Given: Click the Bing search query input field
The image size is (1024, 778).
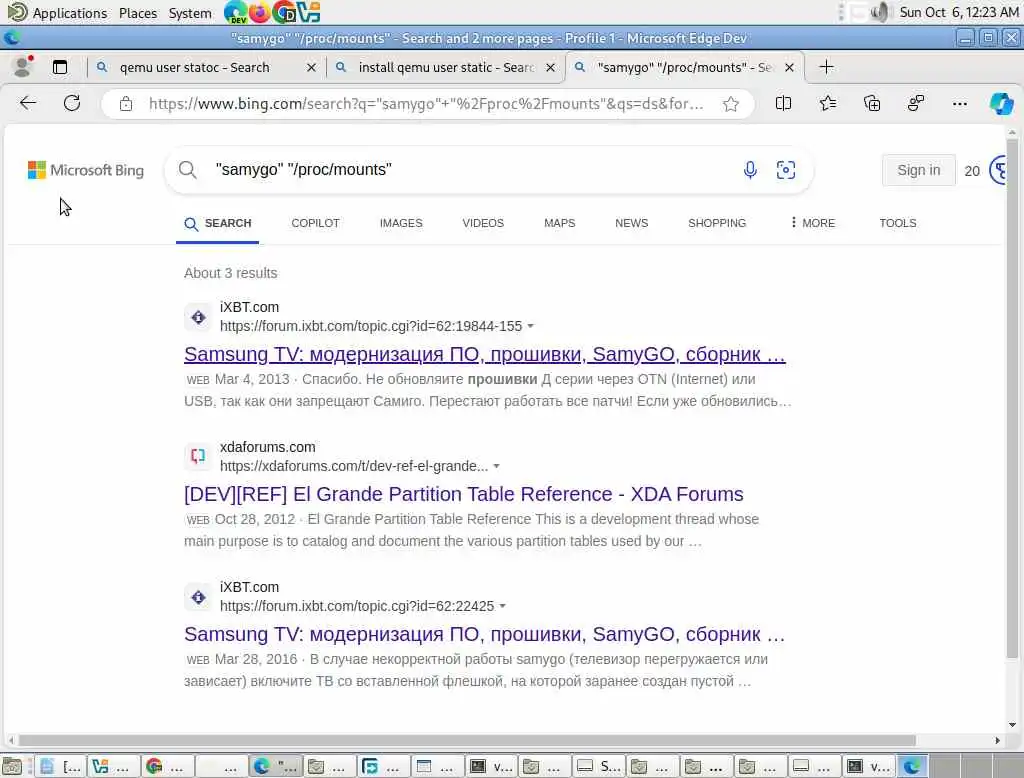Looking at the screenshot, I should click(x=470, y=170).
